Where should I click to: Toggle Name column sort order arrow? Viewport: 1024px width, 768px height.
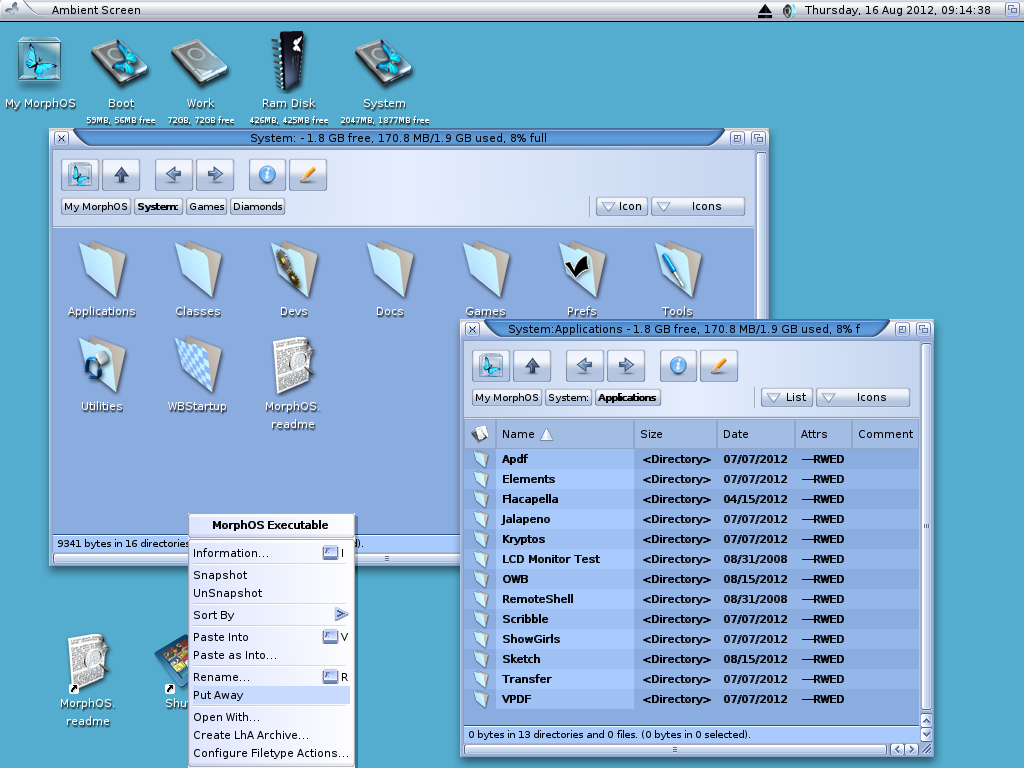click(547, 434)
